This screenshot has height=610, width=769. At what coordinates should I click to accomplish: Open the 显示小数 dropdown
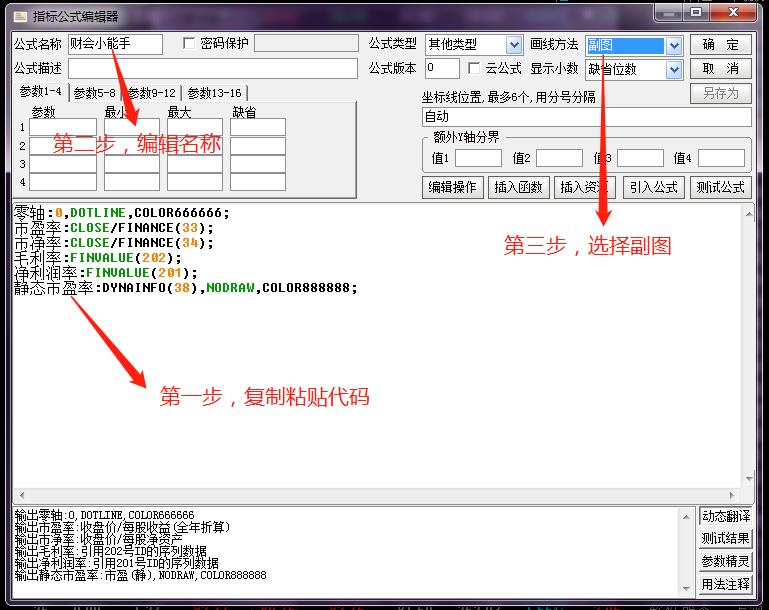click(673, 70)
